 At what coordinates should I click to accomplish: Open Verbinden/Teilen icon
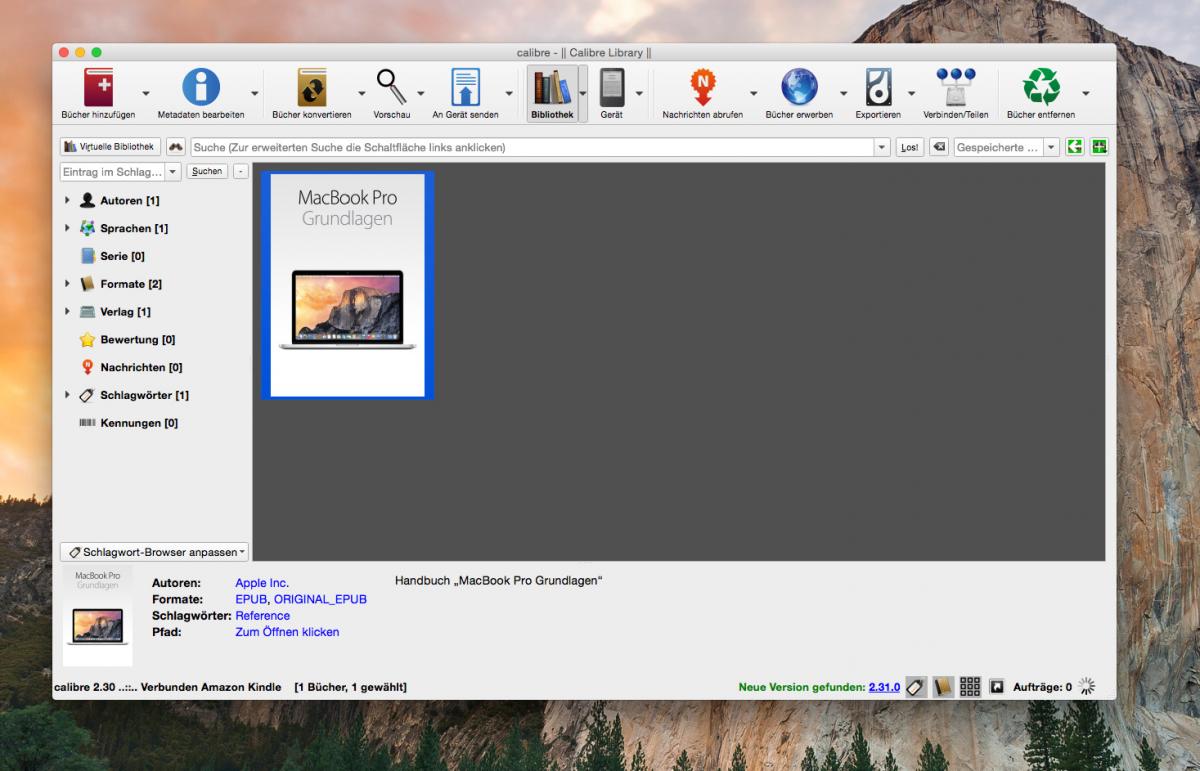click(956, 88)
